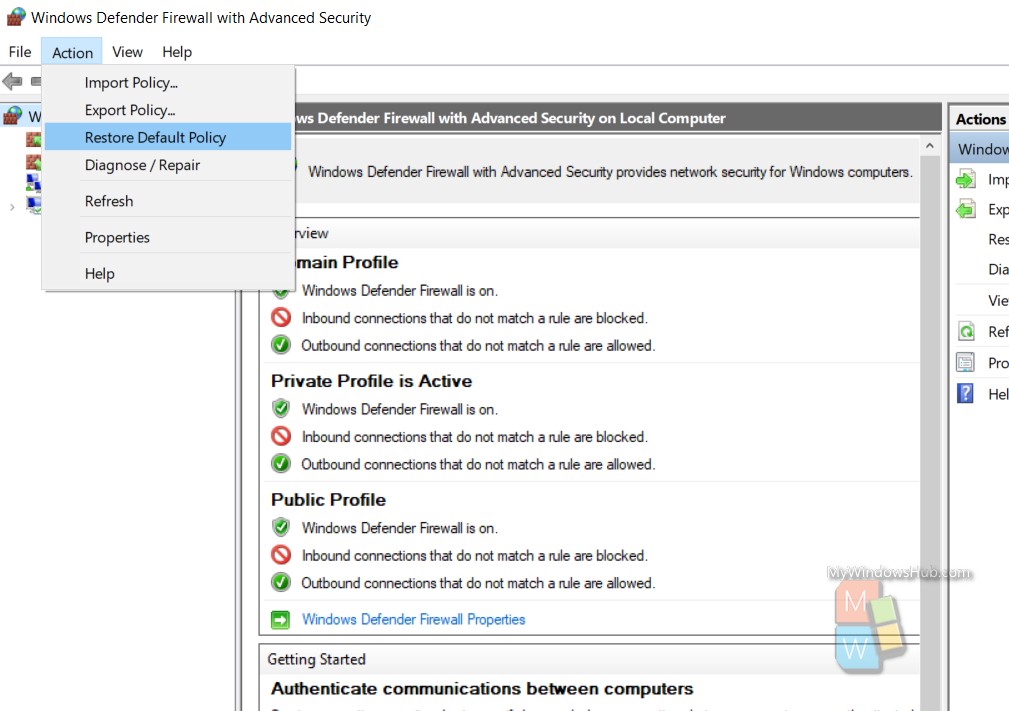Choose Import Policy... from the Action menu
Viewport: 1009px width, 711px height.
168,83
